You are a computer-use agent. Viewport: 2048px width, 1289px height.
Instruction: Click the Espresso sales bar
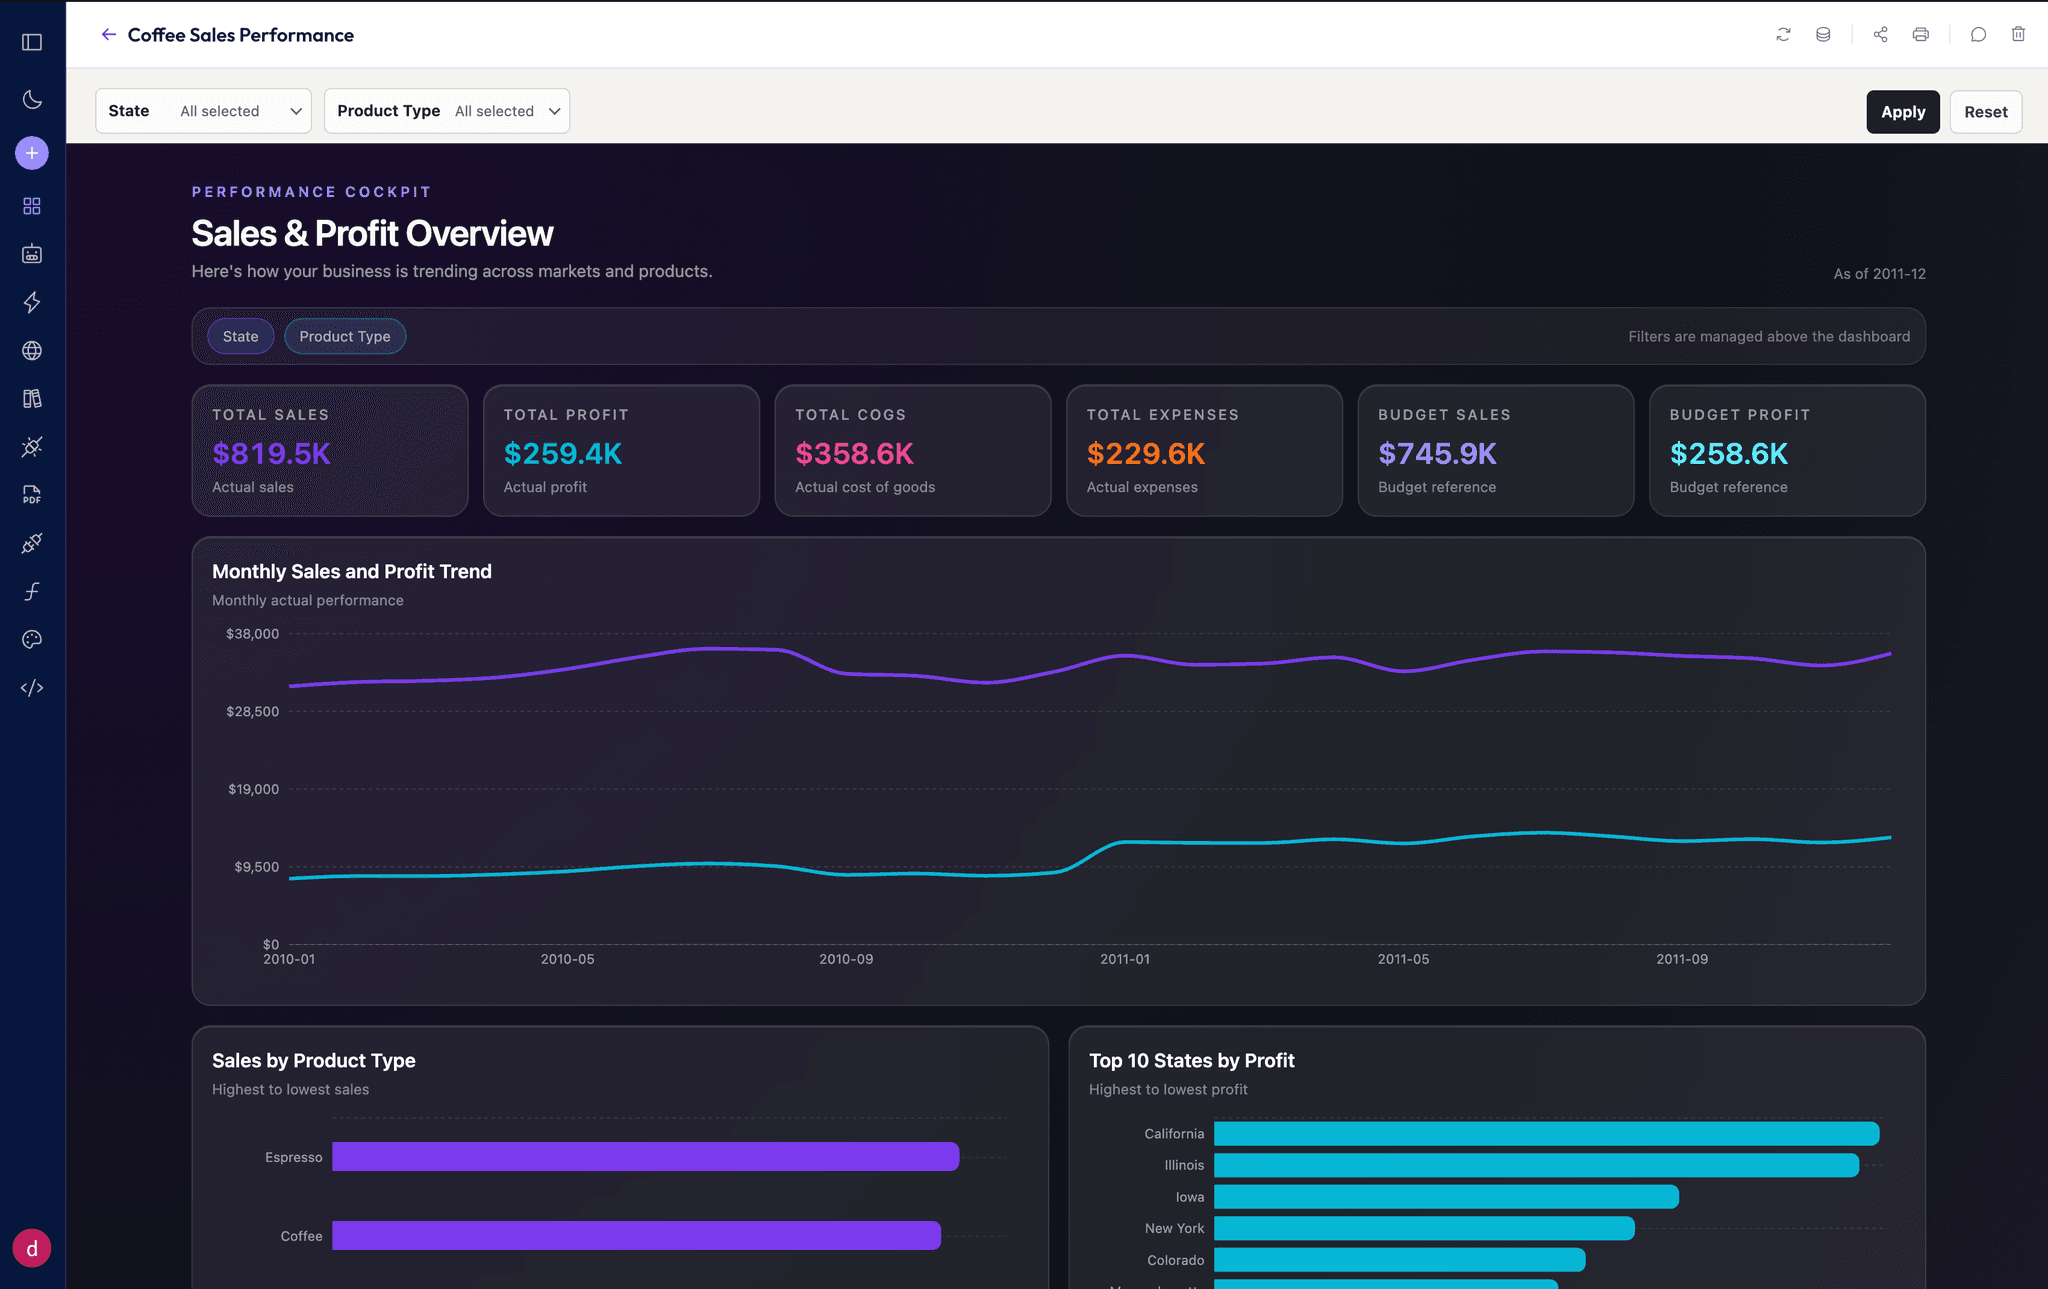click(x=645, y=1157)
